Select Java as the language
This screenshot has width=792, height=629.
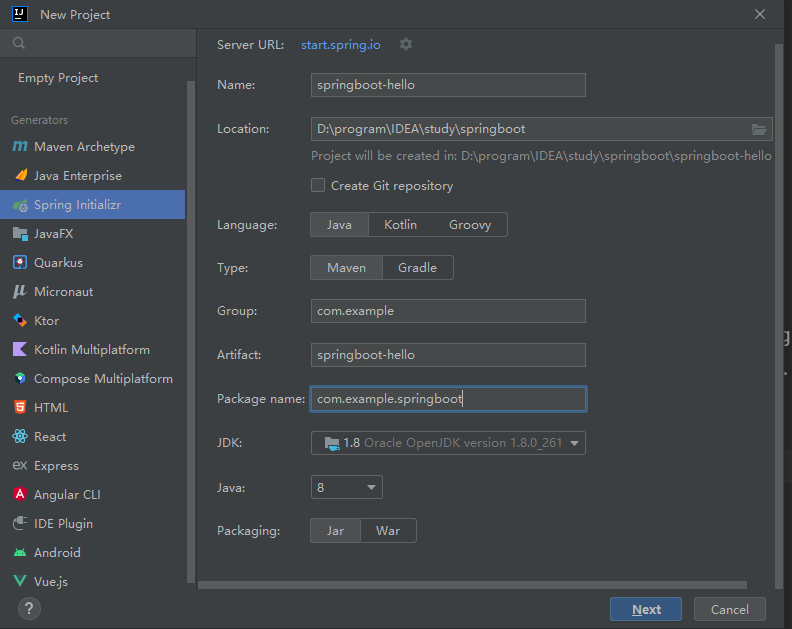[x=339, y=225]
